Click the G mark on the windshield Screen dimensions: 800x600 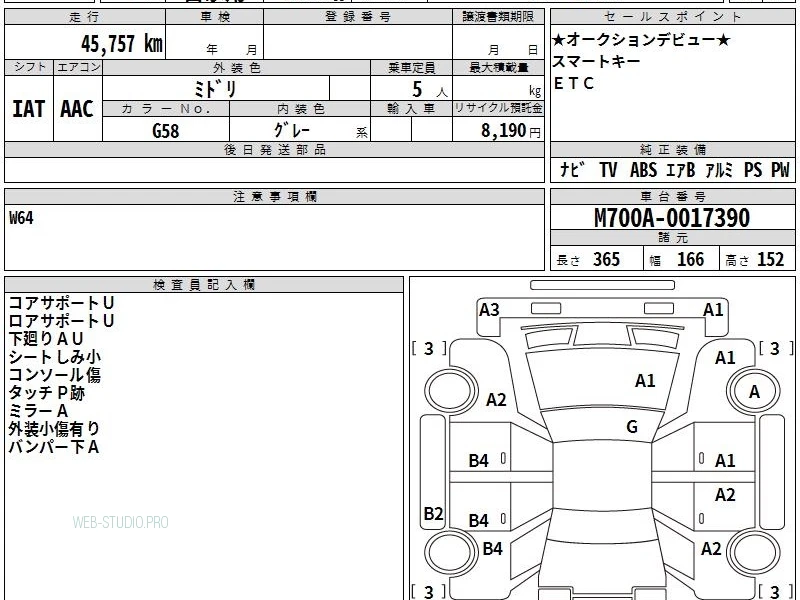[632, 427]
